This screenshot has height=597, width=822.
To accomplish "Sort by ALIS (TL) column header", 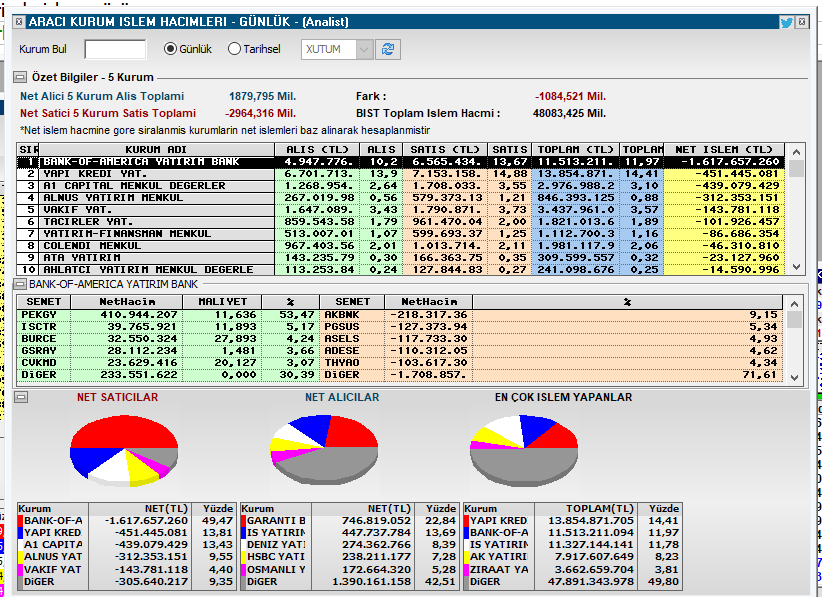I will [x=317, y=149].
